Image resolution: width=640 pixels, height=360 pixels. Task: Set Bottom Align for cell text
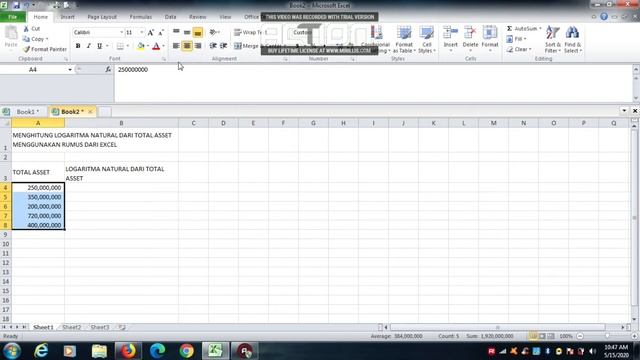[x=198, y=32]
